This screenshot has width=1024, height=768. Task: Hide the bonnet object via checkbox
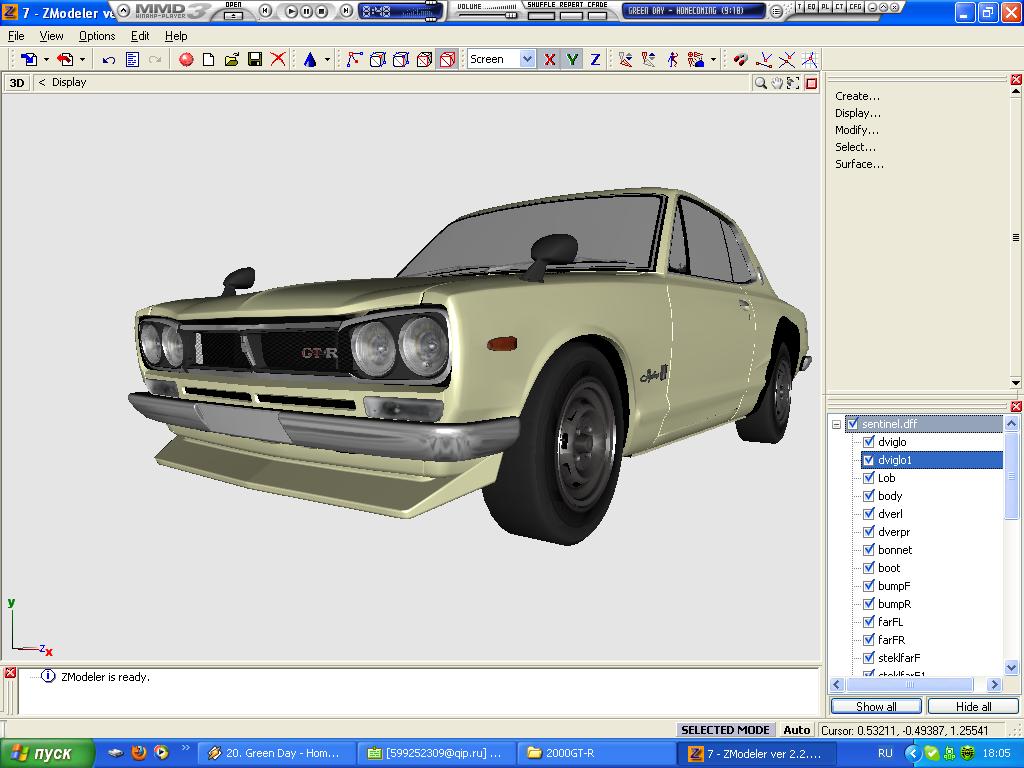tap(869, 550)
